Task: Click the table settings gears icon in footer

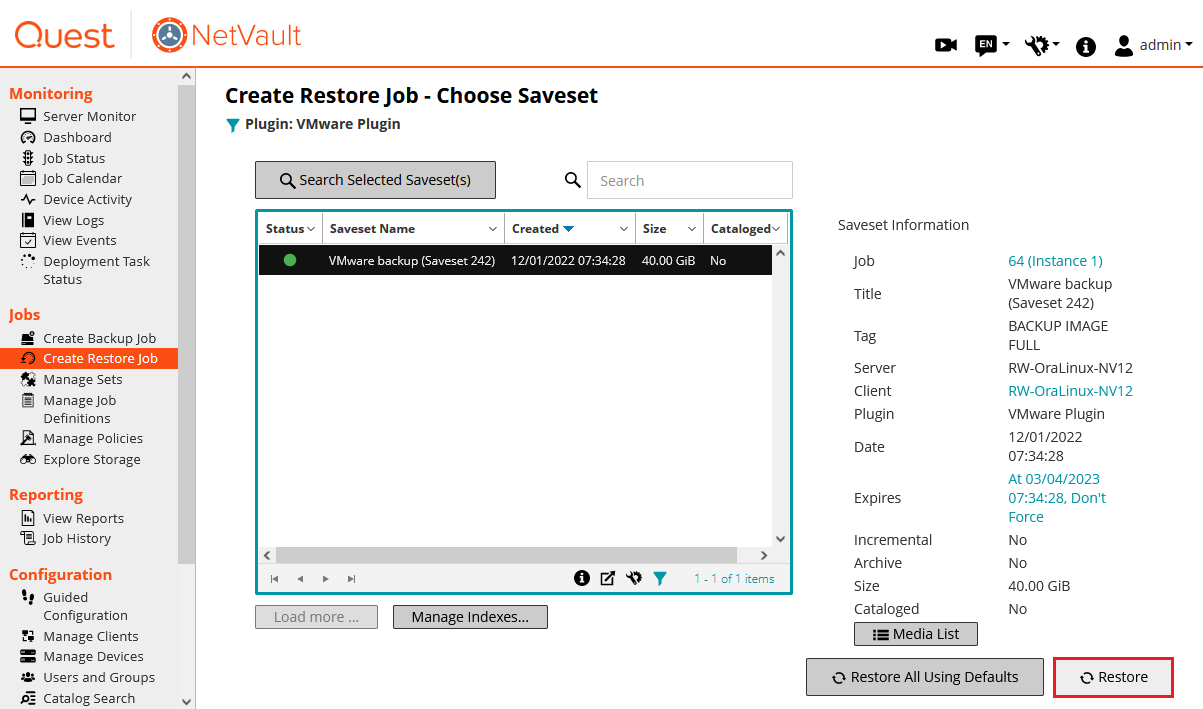Action: [633, 578]
